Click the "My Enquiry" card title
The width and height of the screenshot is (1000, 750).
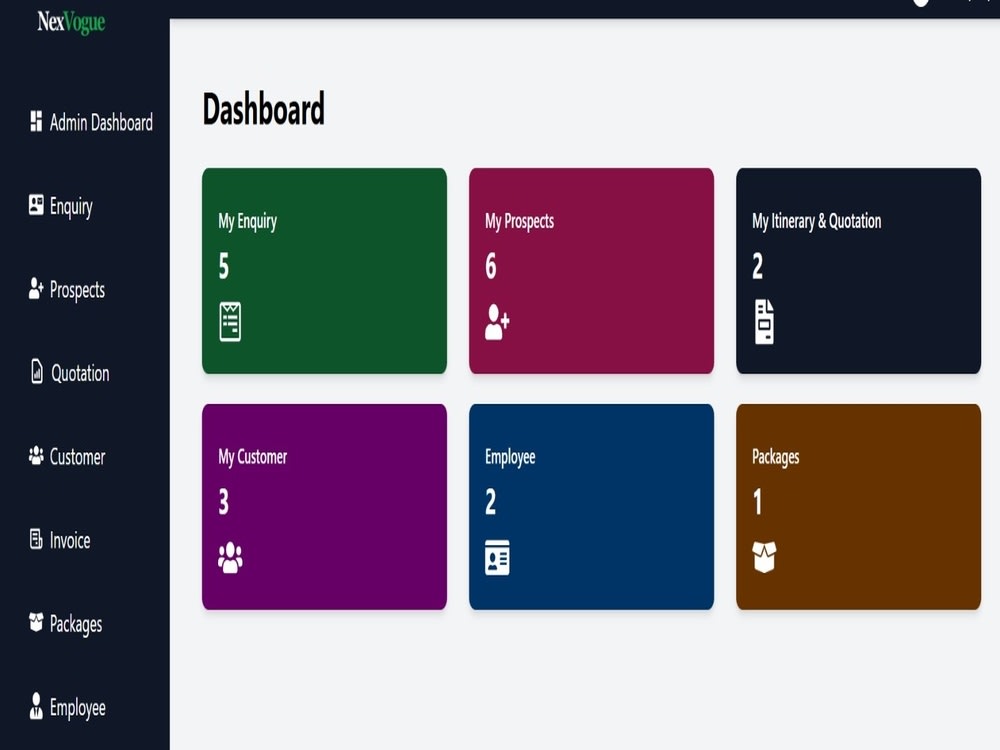tap(247, 221)
